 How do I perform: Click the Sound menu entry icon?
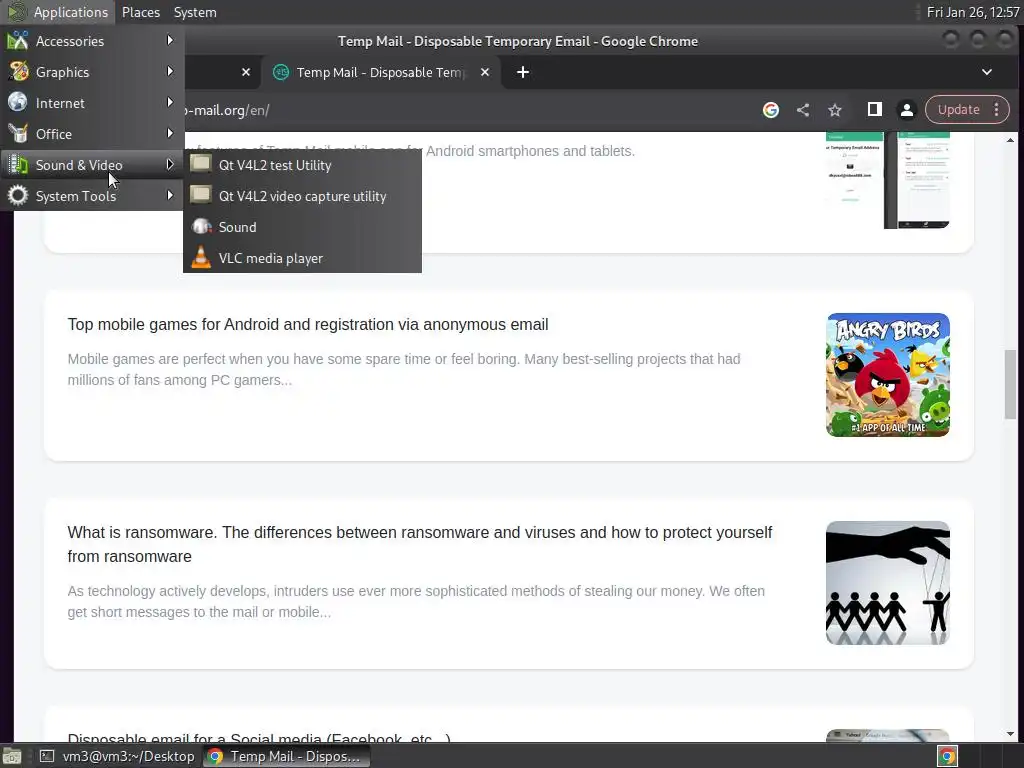click(201, 227)
